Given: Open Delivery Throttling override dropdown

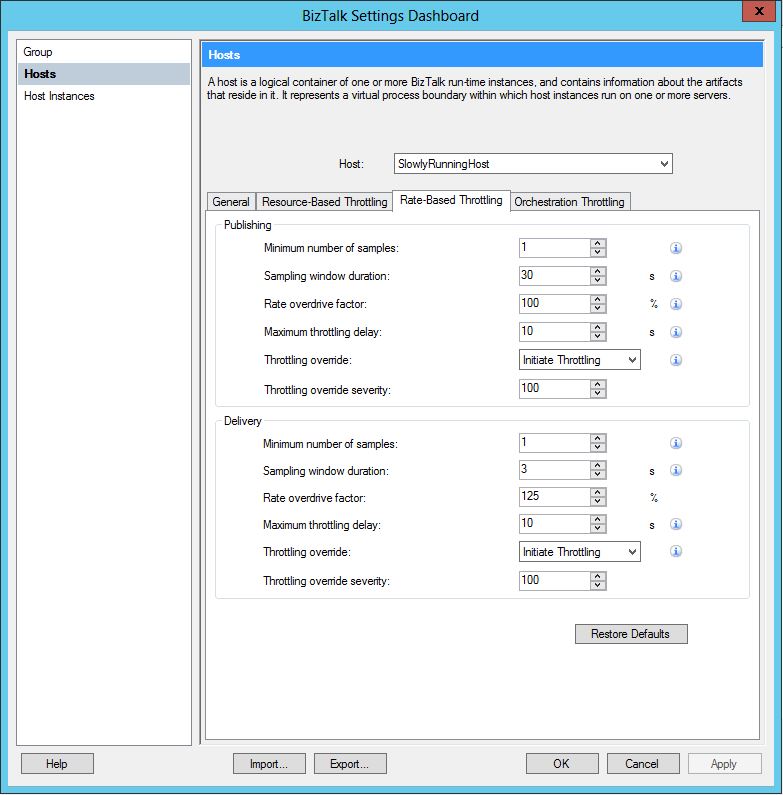Looking at the screenshot, I should 580,552.
